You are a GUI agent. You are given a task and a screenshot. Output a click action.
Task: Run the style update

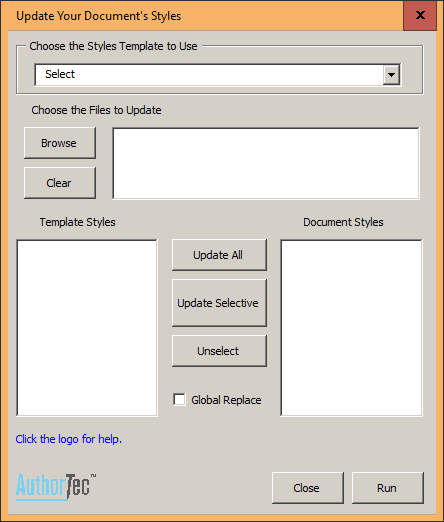click(x=388, y=488)
